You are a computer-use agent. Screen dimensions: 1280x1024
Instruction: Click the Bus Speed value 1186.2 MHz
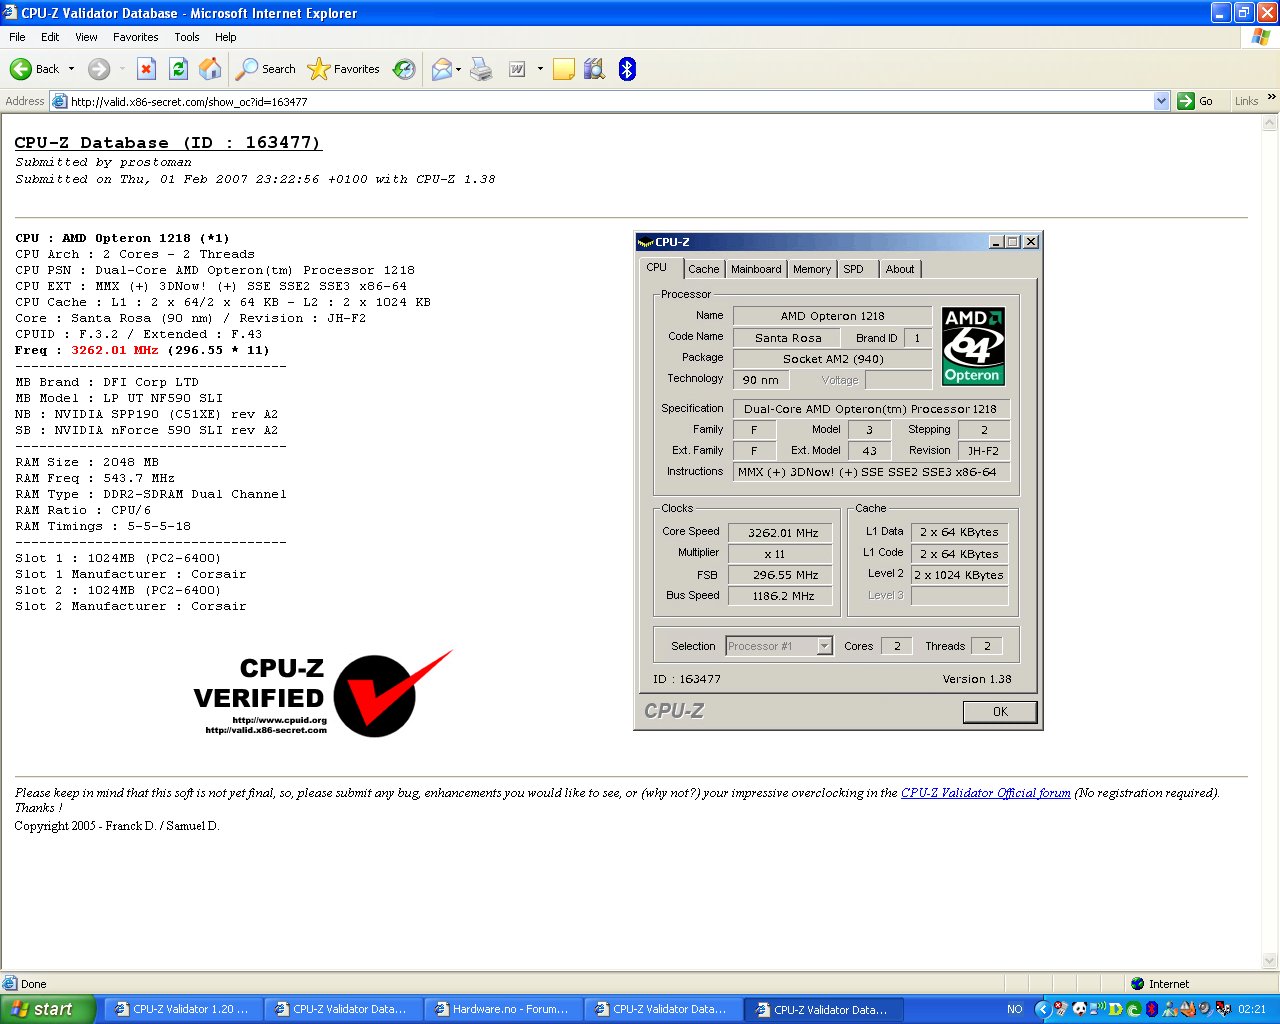(x=782, y=596)
